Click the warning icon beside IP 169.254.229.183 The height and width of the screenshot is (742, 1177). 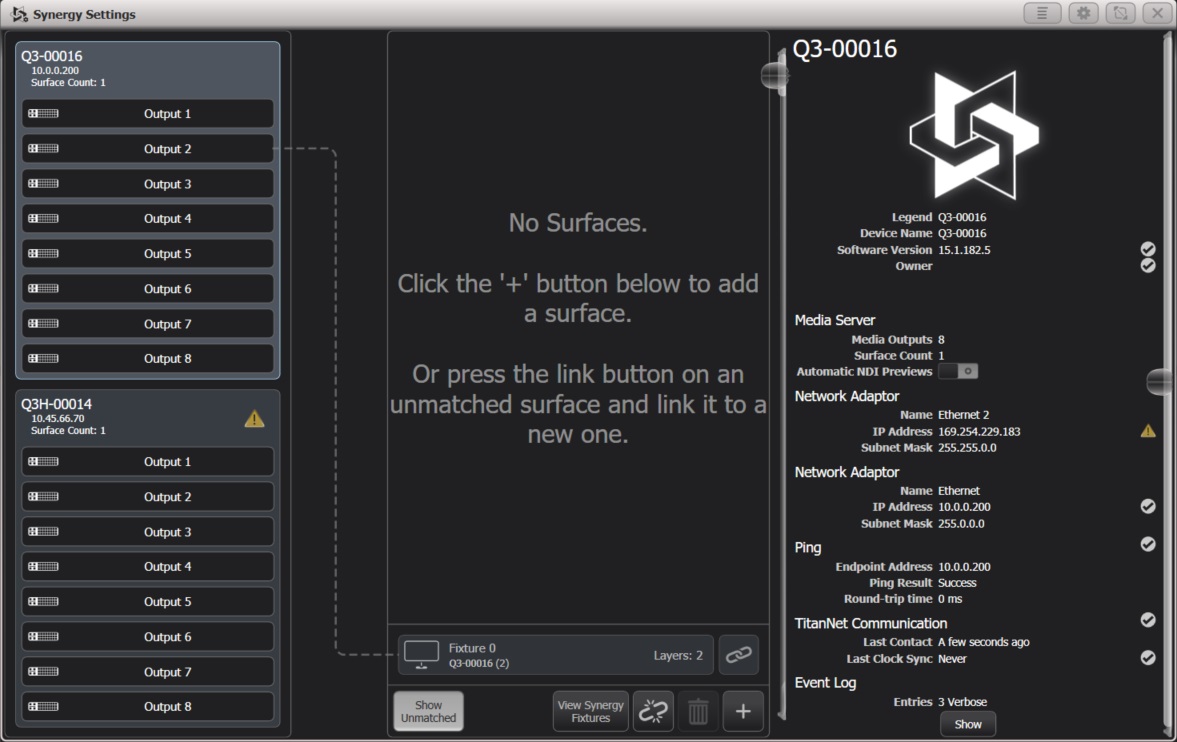coord(1148,431)
